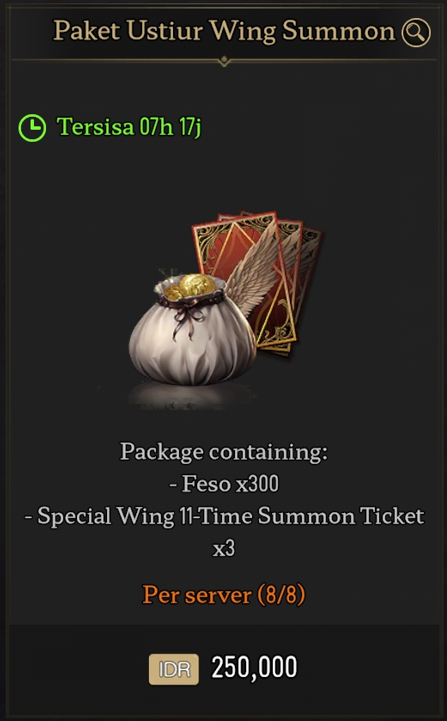The image size is (447, 721).
Task: Select the Tersisa 07h 17j remaining time
Action: point(129,127)
